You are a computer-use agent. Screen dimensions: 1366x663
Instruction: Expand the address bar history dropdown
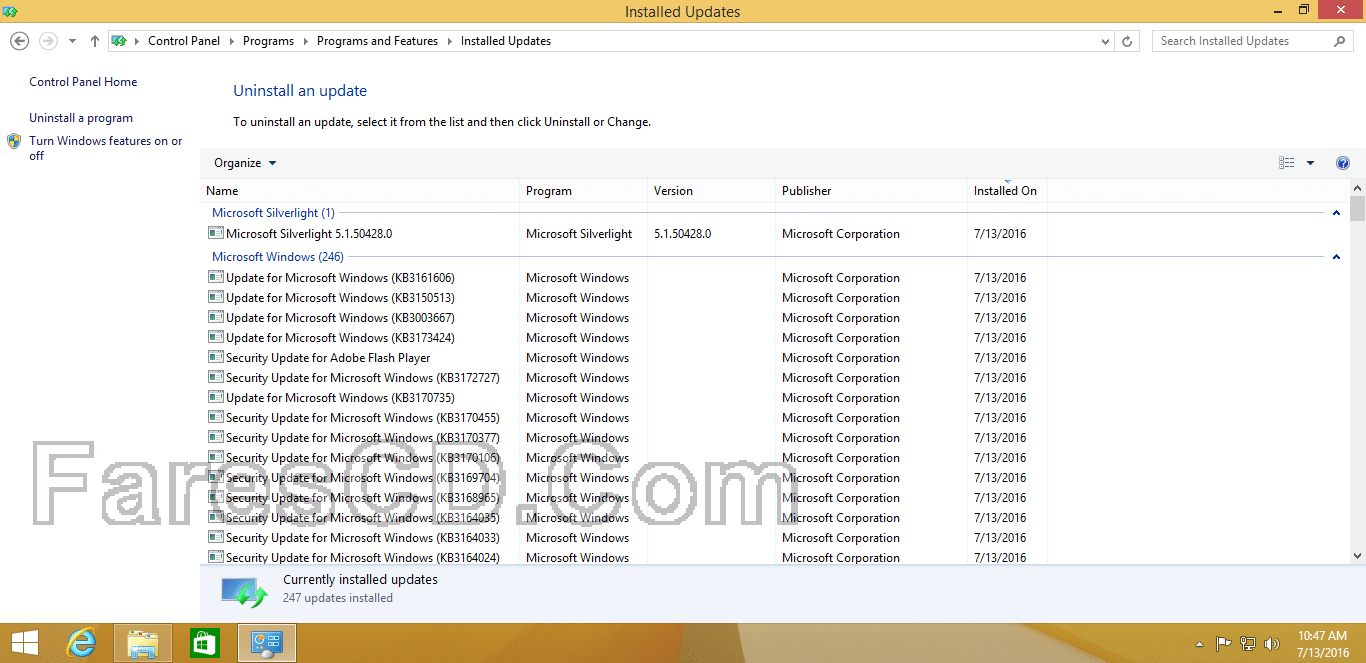(x=1105, y=41)
